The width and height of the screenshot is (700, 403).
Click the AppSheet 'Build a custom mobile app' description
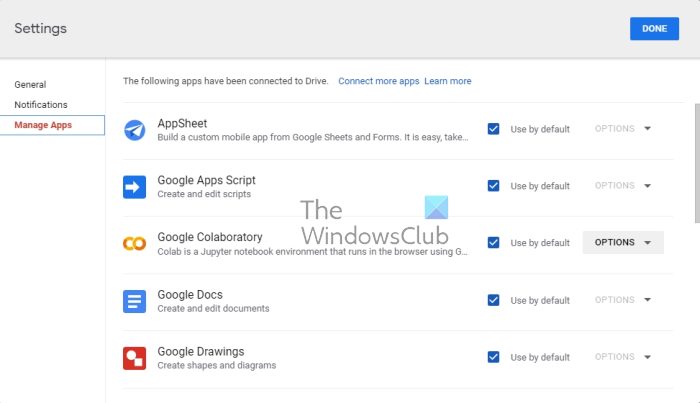(x=312, y=137)
